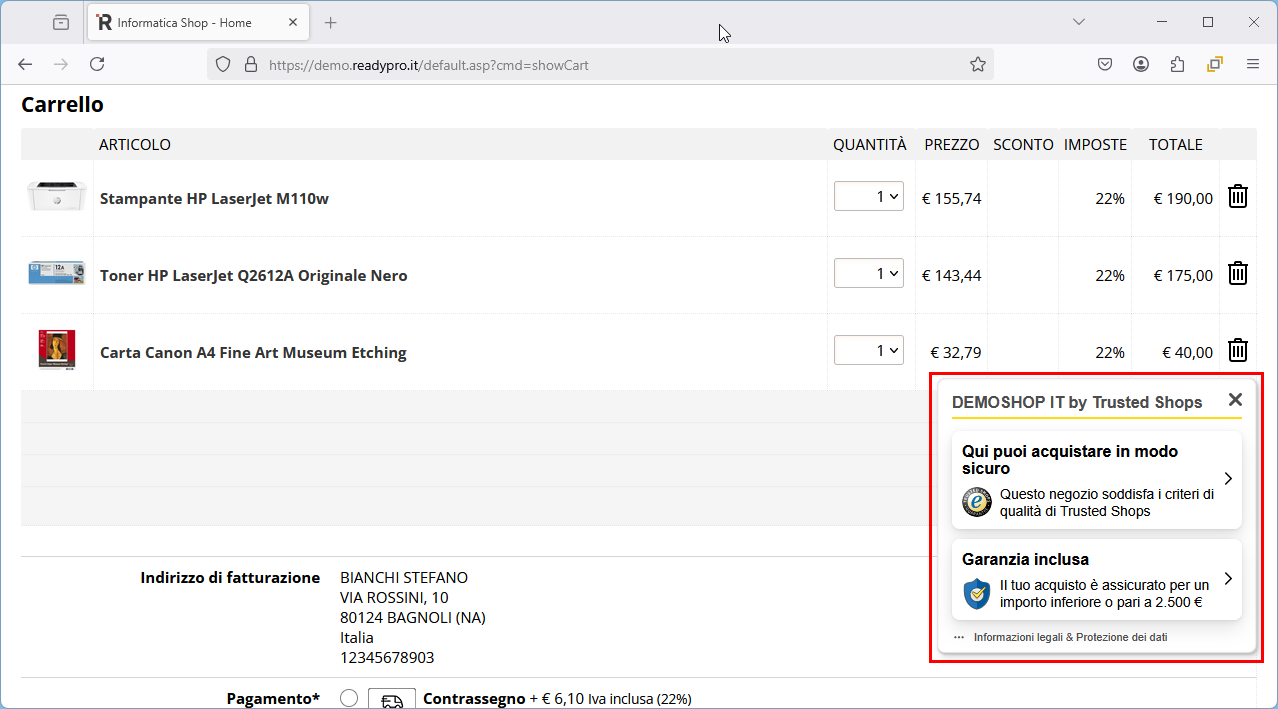
Task: Expand the 'Garanzia inclusa' card
Action: tap(1097, 580)
